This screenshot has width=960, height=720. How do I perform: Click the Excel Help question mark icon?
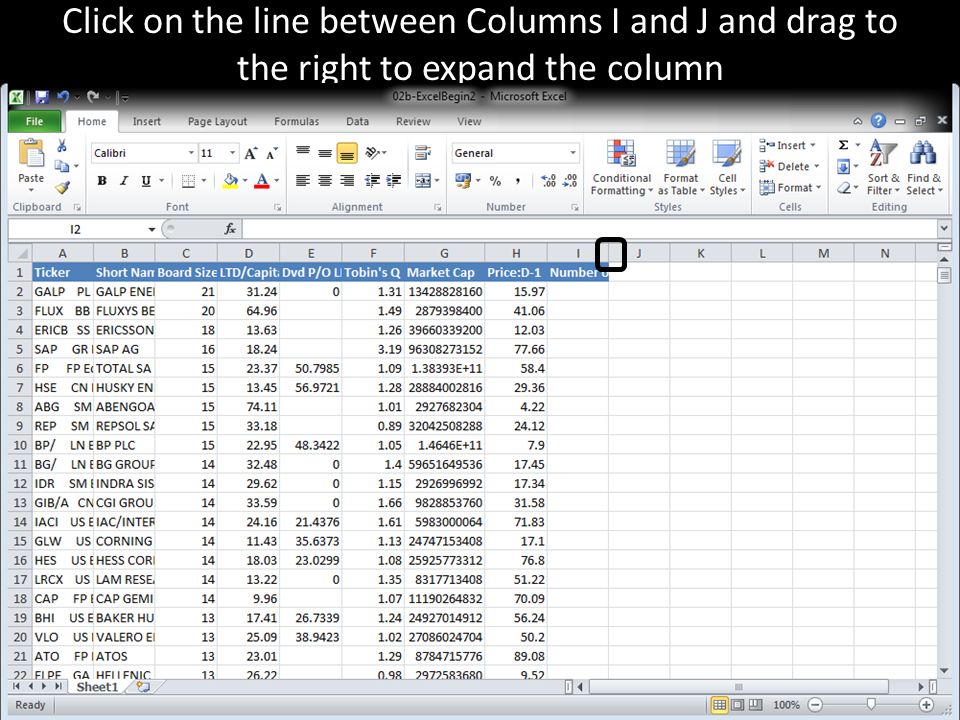[878, 121]
